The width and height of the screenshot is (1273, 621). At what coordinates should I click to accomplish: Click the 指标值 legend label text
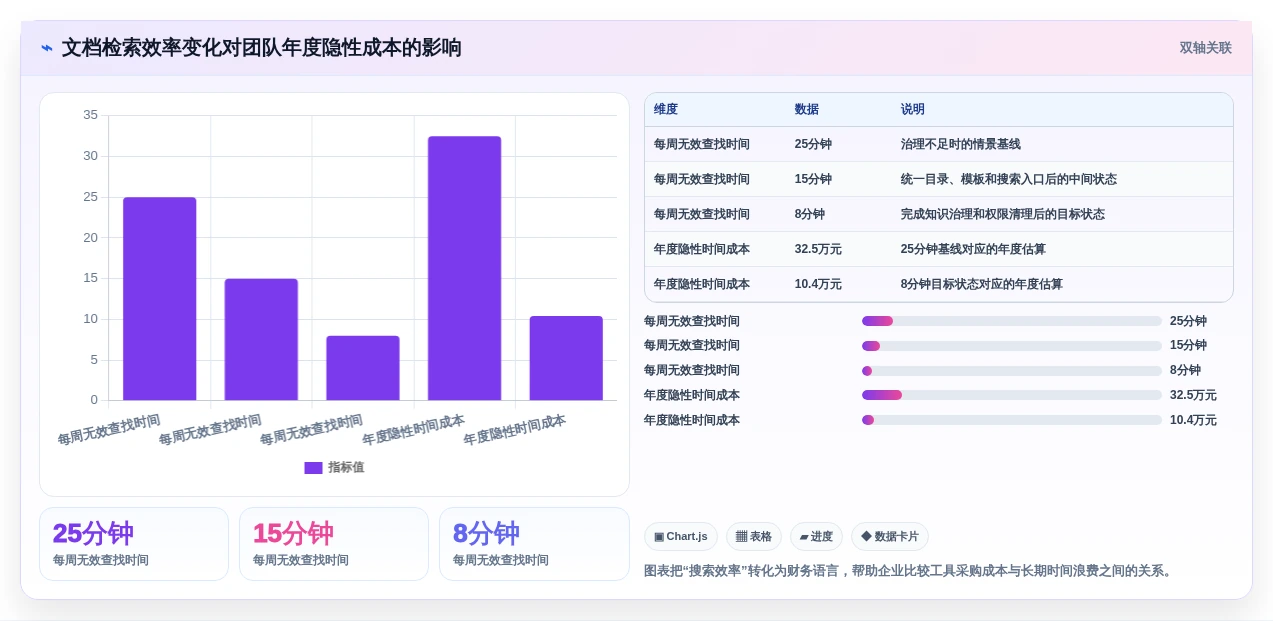(346, 467)
